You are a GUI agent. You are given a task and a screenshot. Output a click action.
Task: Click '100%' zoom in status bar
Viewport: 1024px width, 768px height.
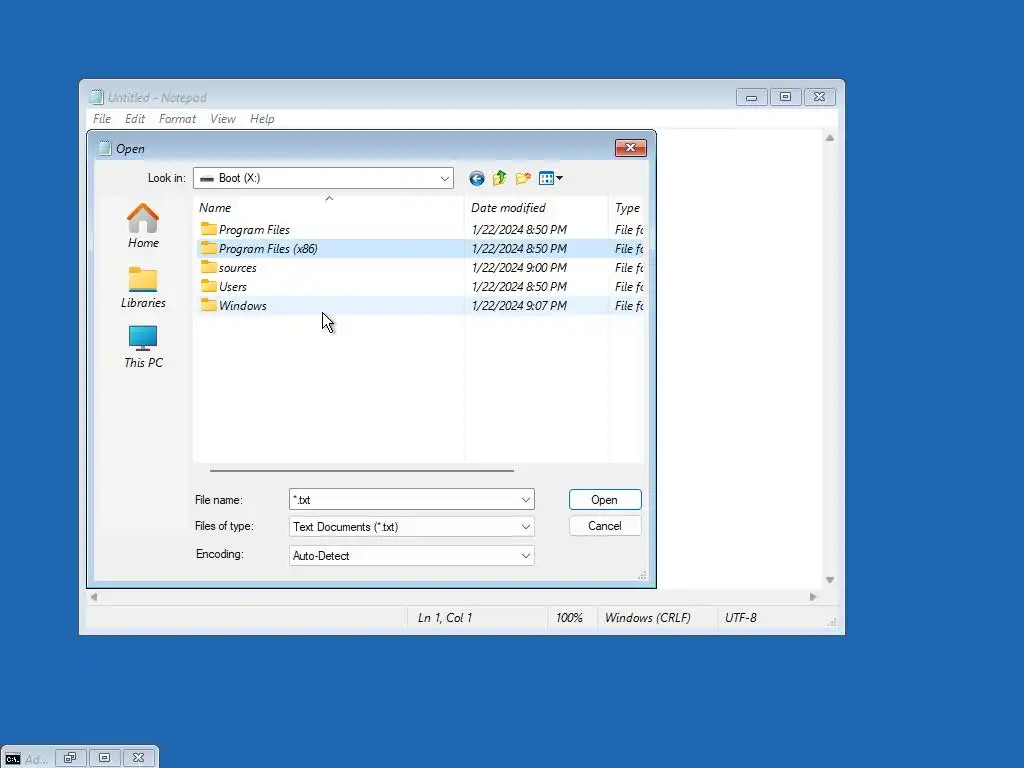click(x=569, y=618)
